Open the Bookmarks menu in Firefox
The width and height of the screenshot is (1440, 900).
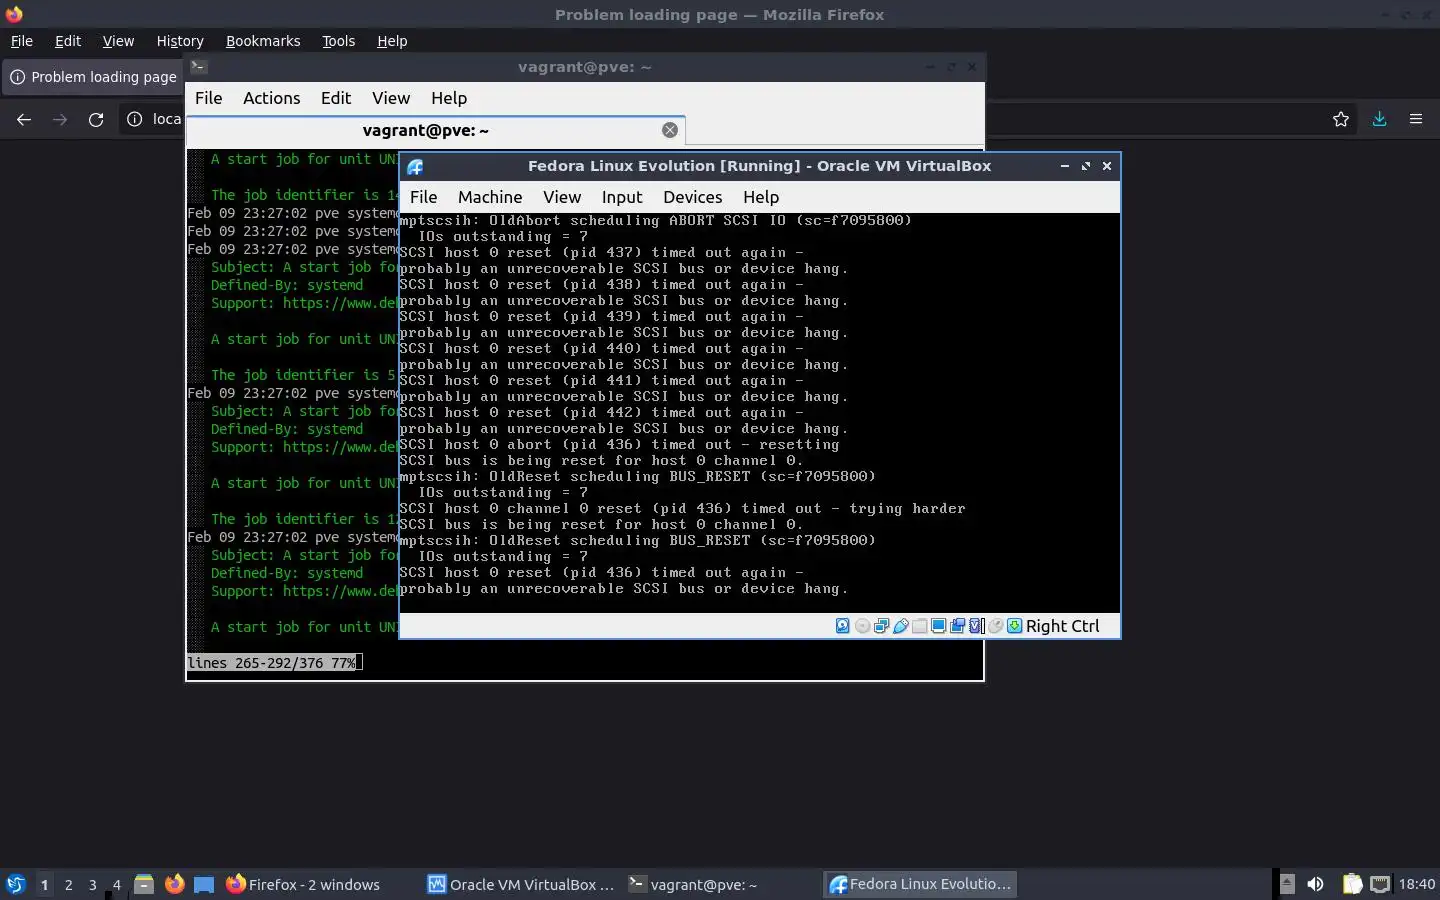(263, 41)
